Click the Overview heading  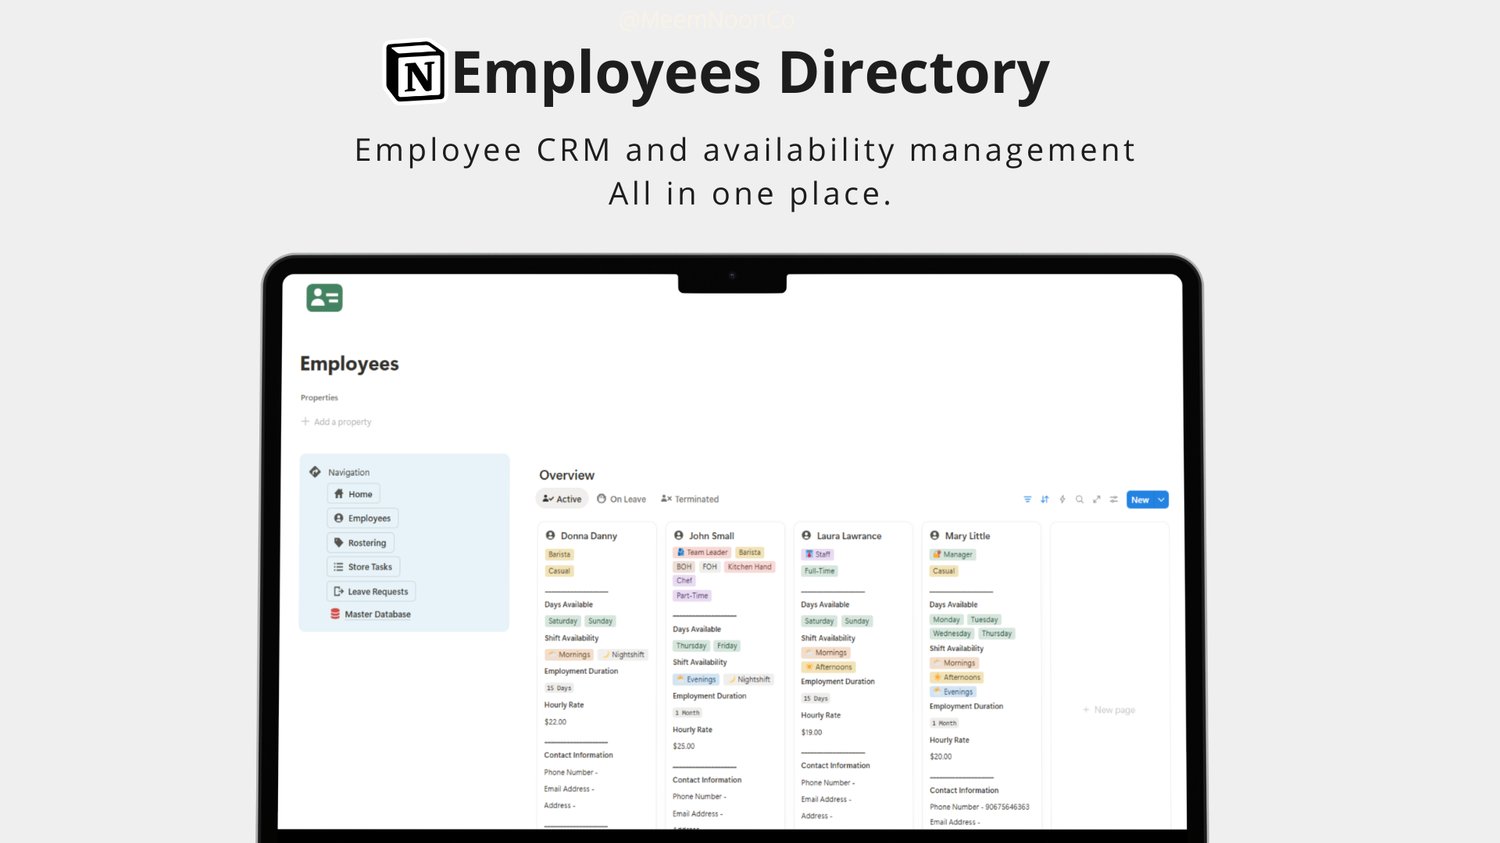click(x=567, y=475)
